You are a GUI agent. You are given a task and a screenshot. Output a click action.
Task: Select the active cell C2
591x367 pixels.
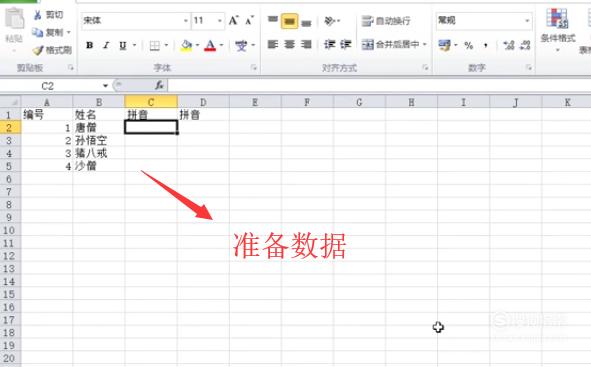(151, 127)
